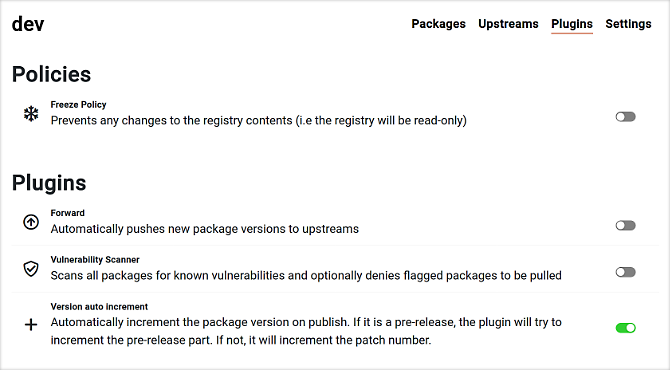
Task: Open the Packages tab
Action: click(x=438, y=24)
